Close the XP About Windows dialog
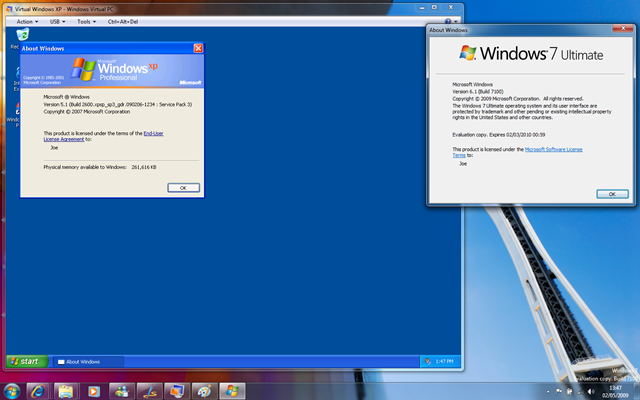640x400 pixels. click(x=198, y=48)
